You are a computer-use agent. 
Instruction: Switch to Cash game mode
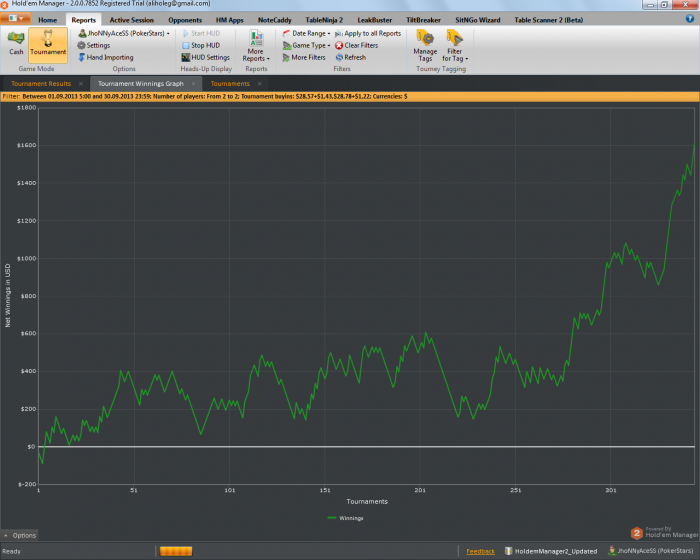pyautogui.click(x=16, y=42)
